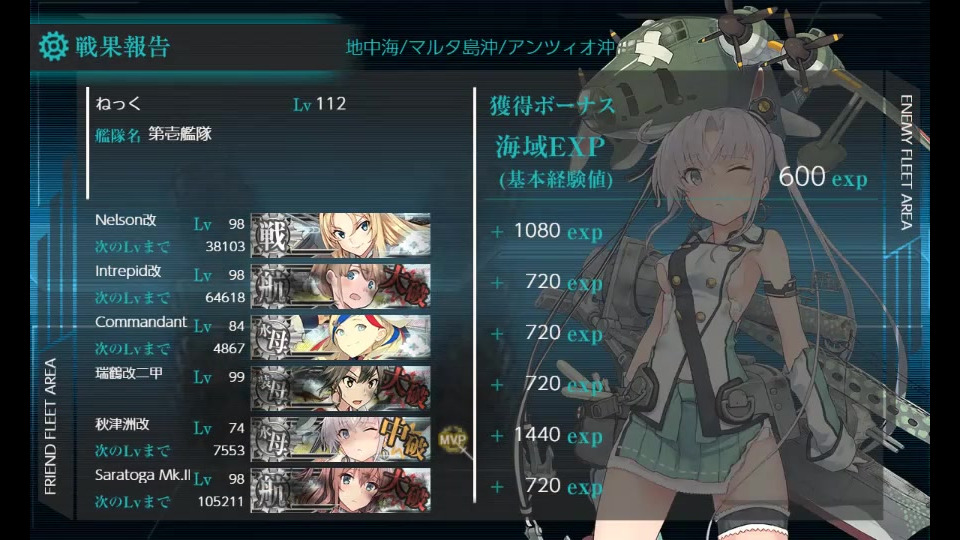Click the 戦果報告 header title

click(x=122, y=47)
